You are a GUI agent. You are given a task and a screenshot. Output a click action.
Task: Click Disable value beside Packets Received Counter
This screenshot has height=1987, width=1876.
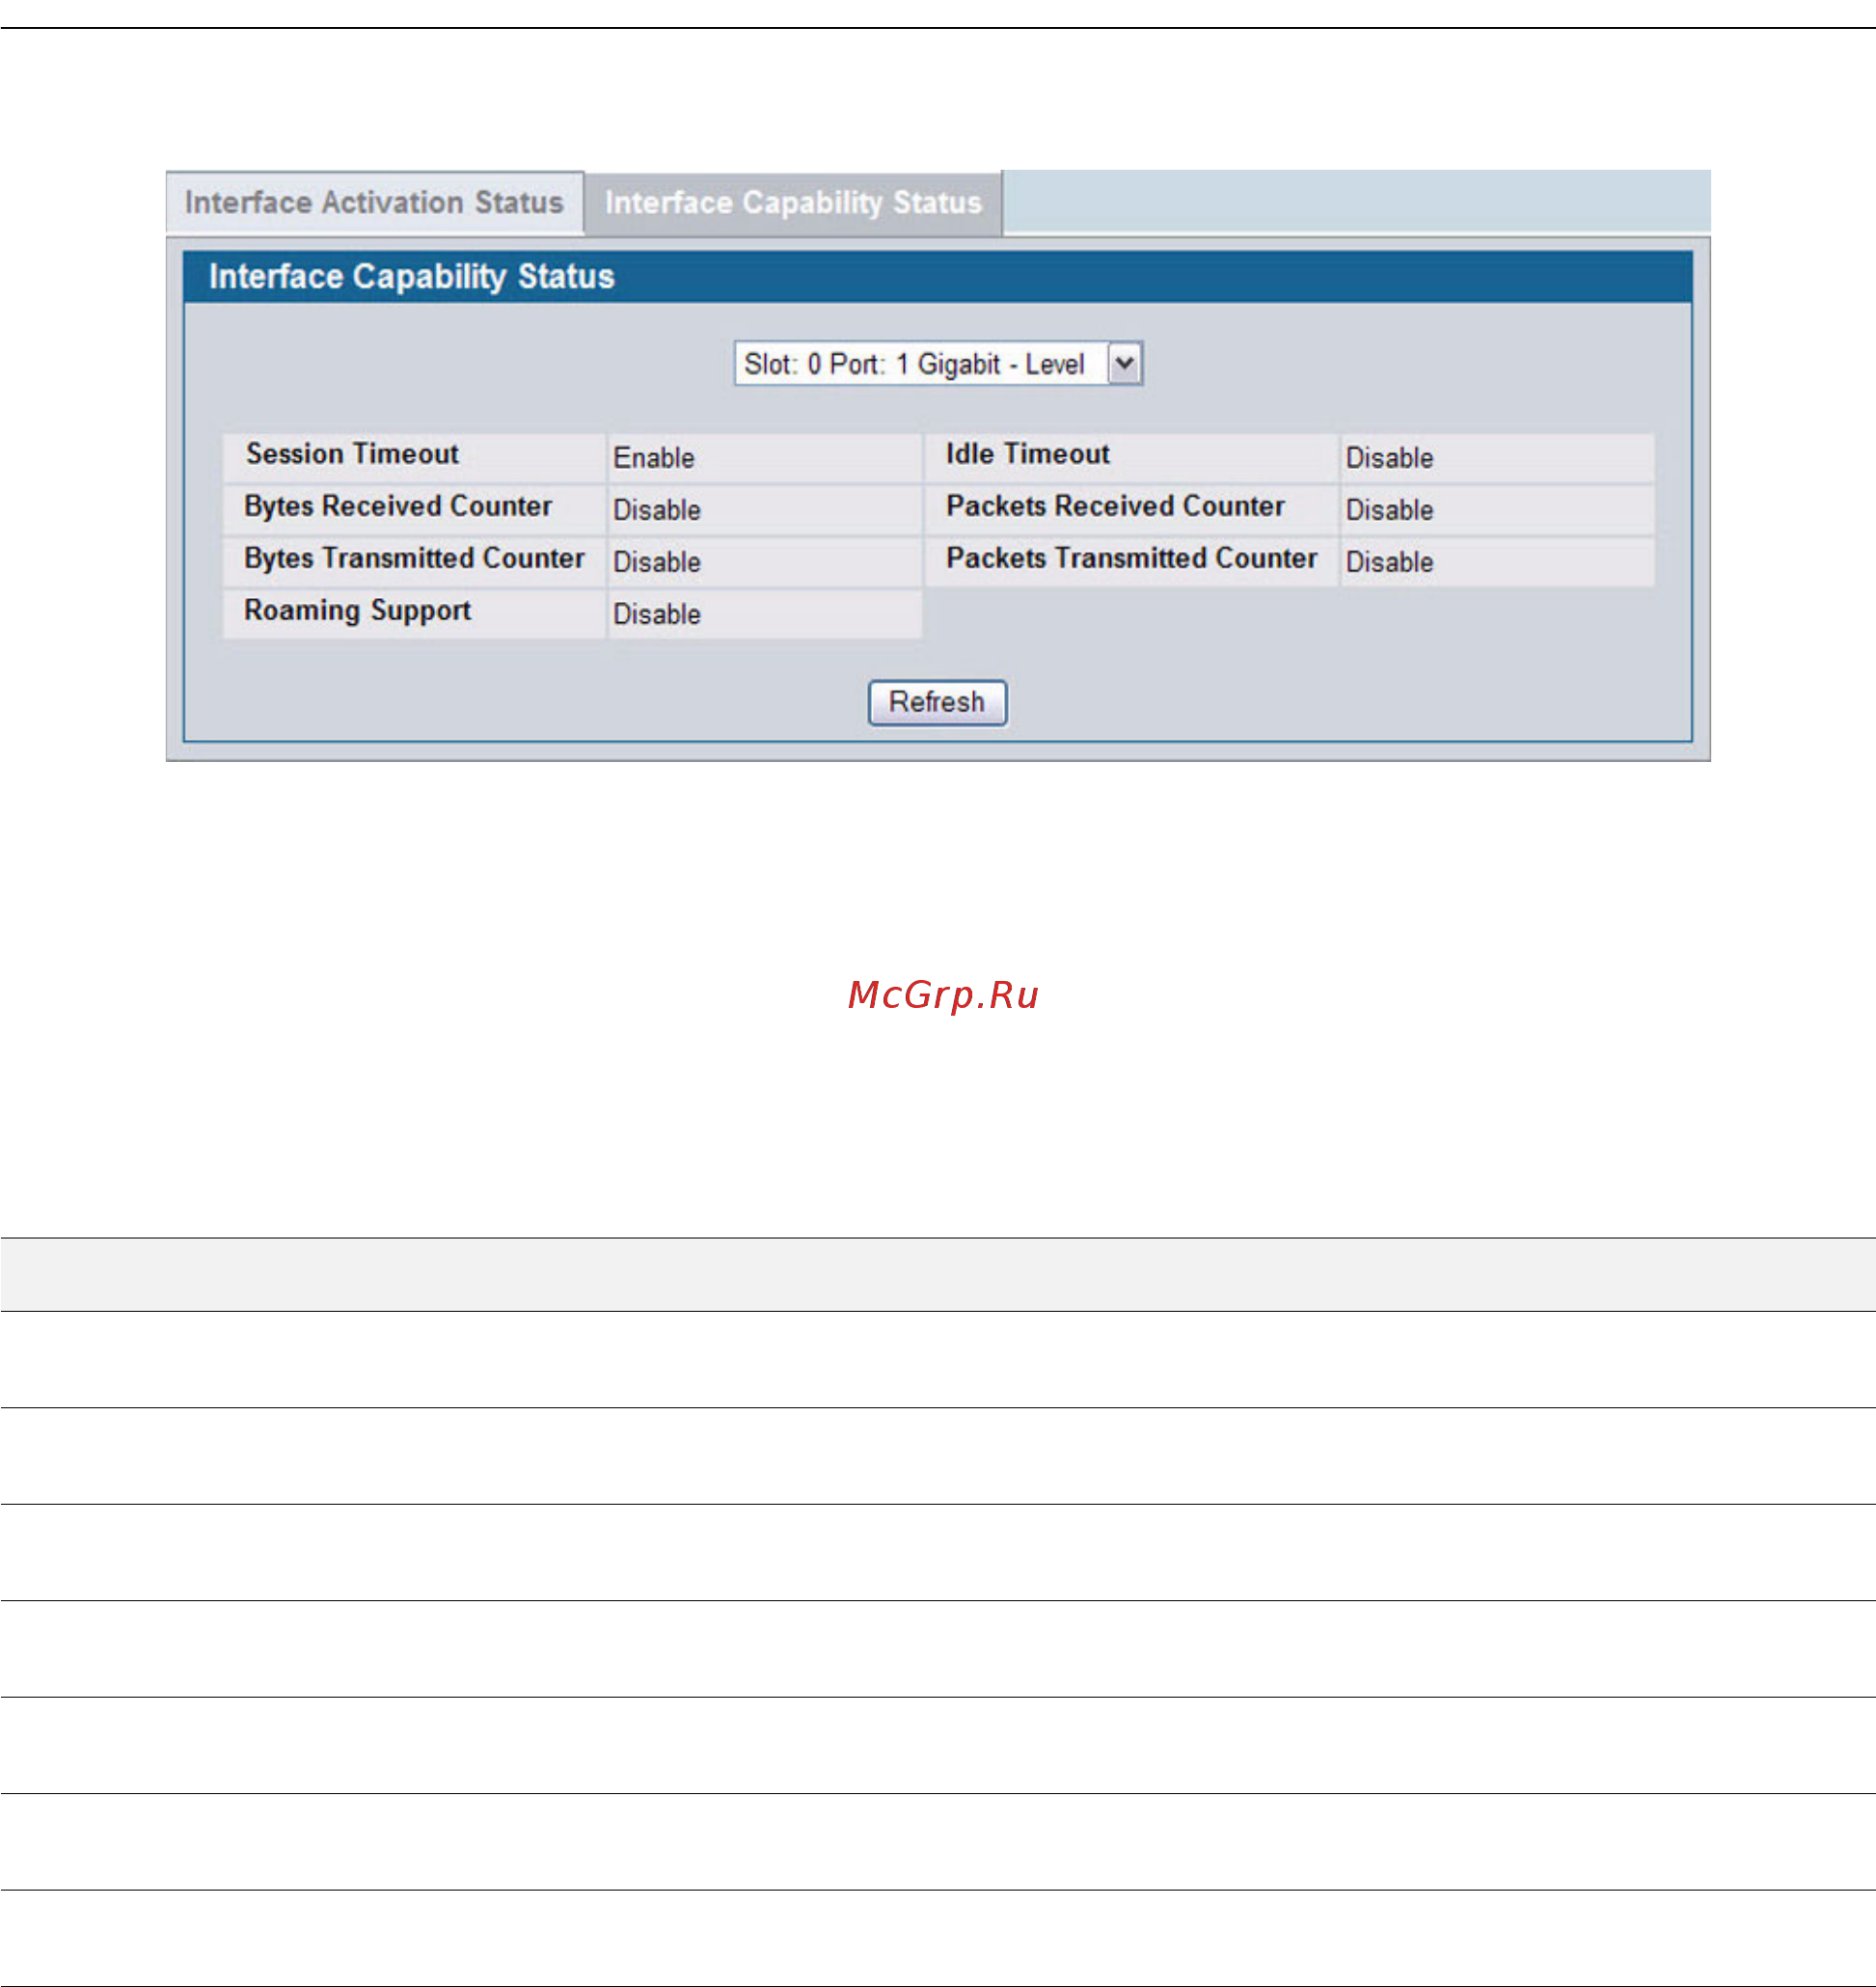[1389, 510]
